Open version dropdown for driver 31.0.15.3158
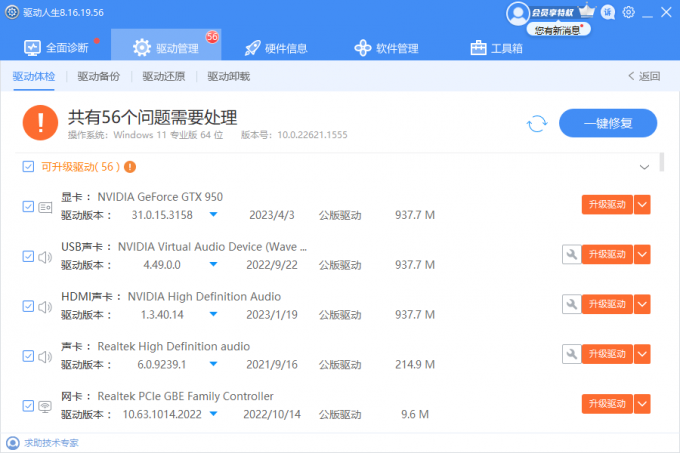The height and width of the screenshot is (453, 680). click(x=213, y=215)
